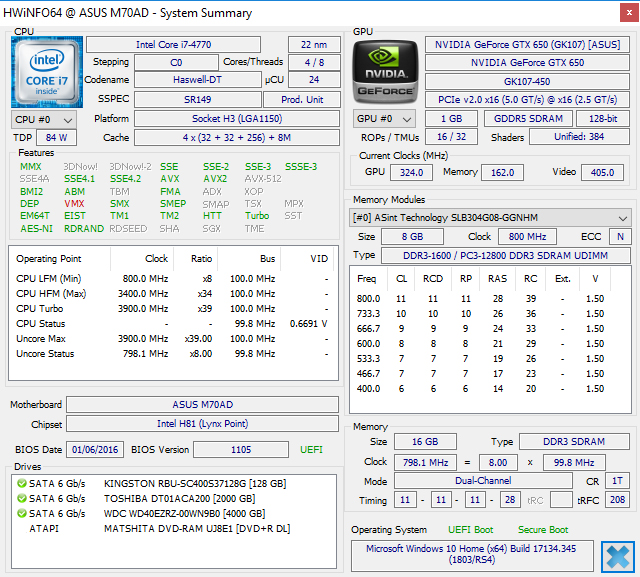The height and width of the screenshot is (577, 640).
Task: Click the blue X close icon button
Action: (x=618, y=557)
